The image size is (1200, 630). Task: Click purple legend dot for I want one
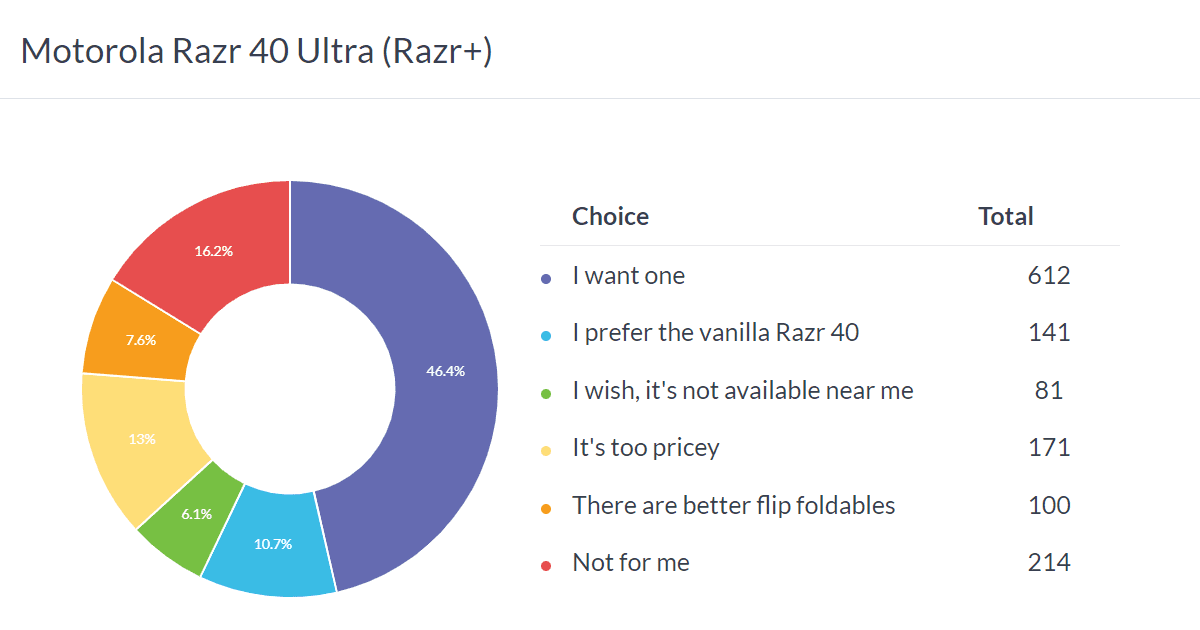546,279
